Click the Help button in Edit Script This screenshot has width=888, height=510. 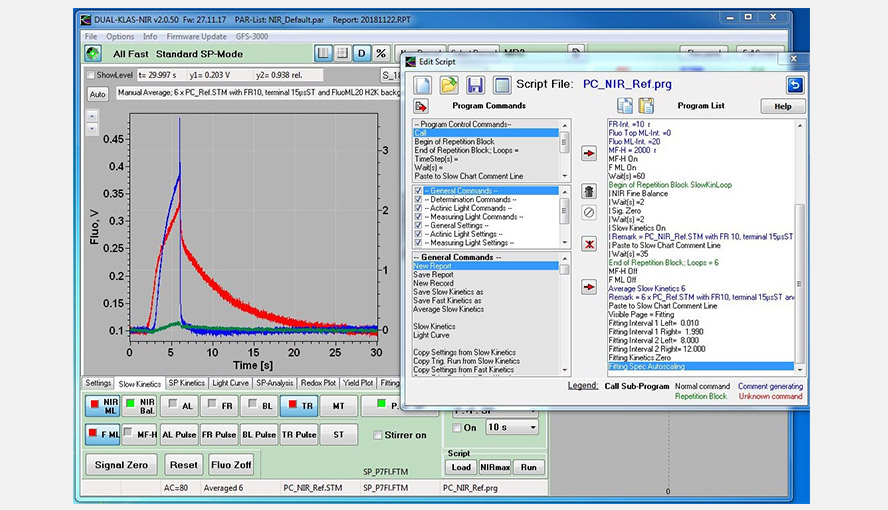click(x=783, y=106)
